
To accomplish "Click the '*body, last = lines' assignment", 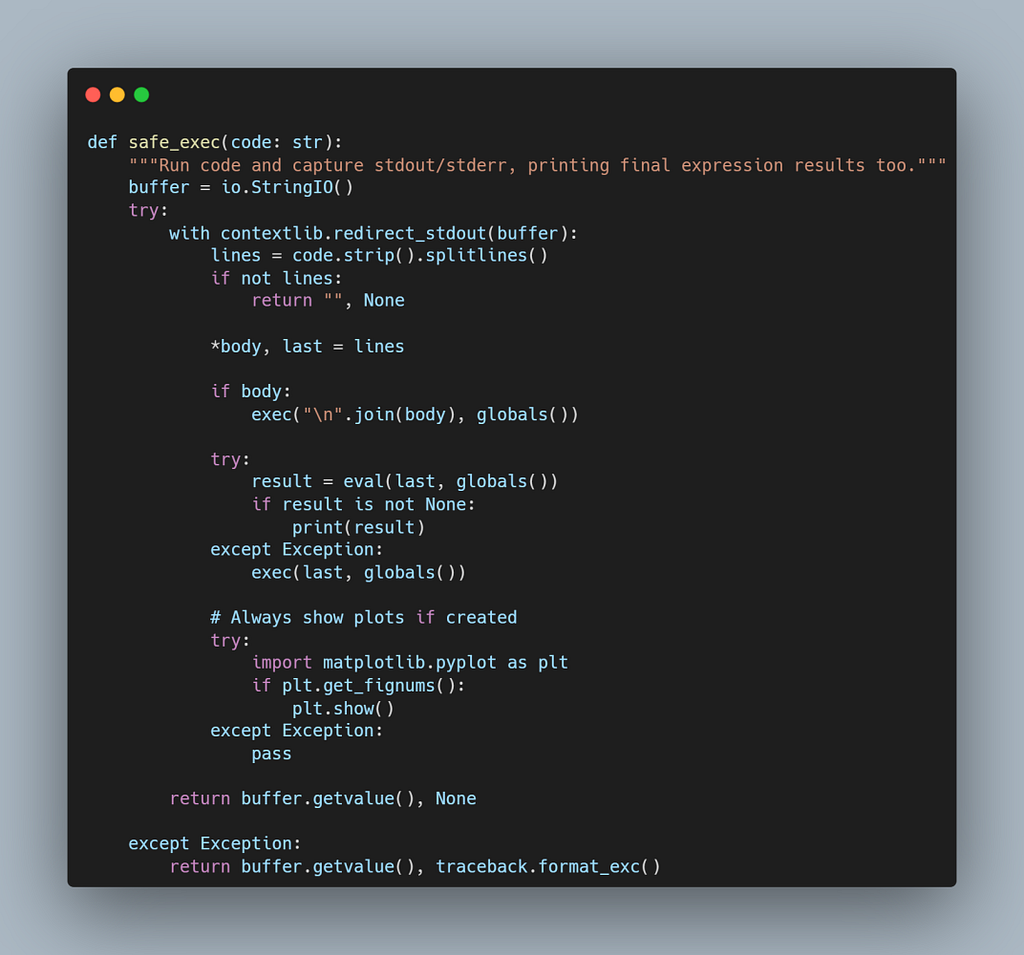I will coord(308,346).
